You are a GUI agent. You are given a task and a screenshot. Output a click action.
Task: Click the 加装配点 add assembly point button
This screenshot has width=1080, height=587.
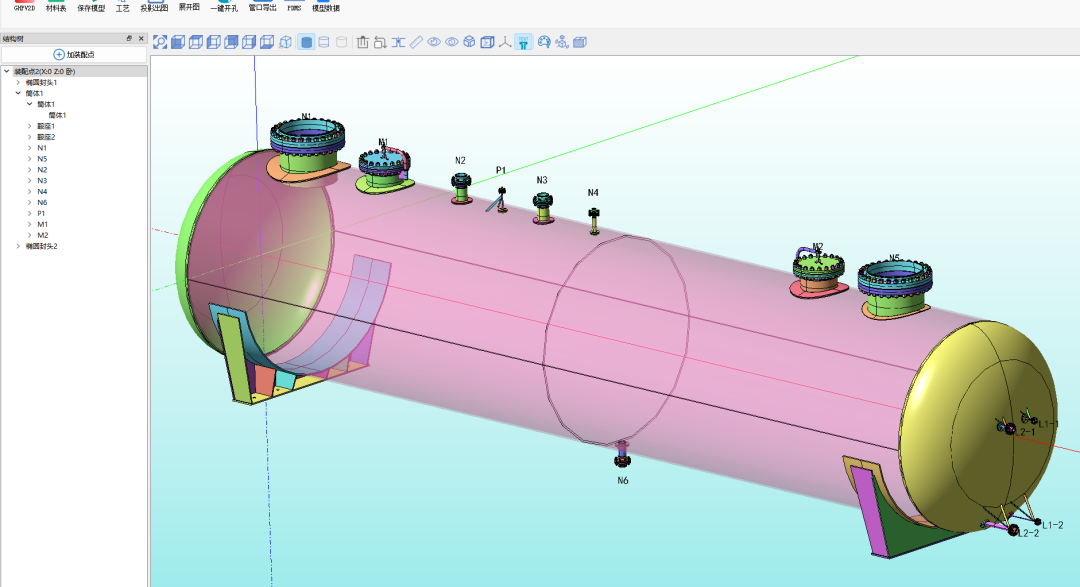coord(74,54)
